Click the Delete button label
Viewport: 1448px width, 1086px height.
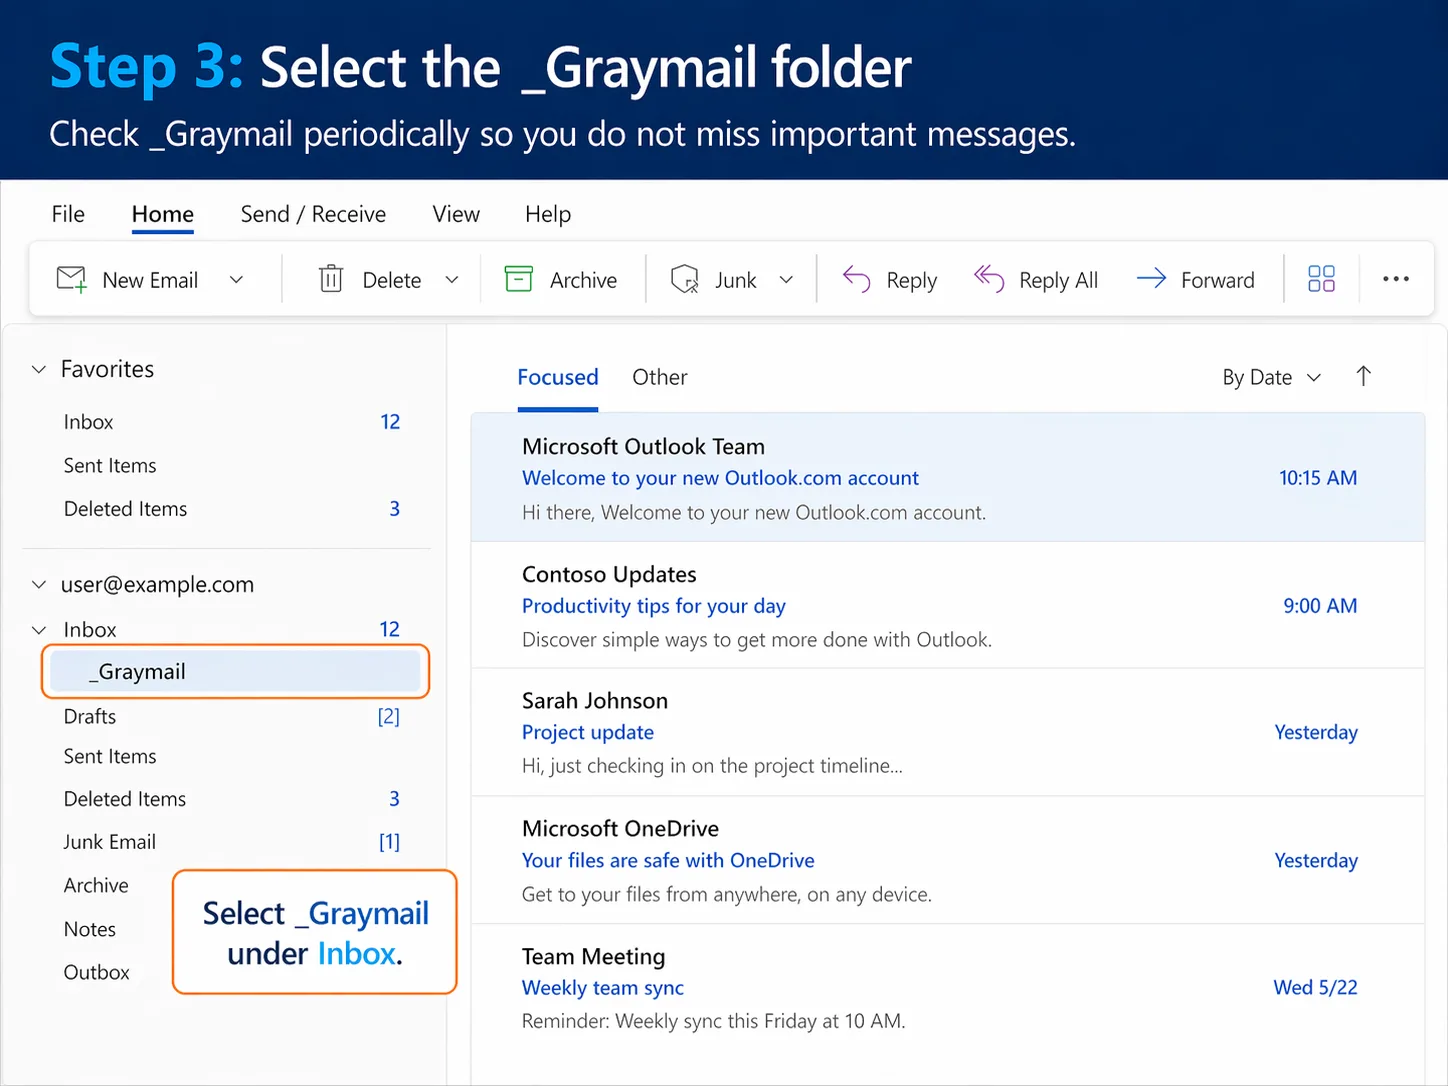click(x=392, y=281)
